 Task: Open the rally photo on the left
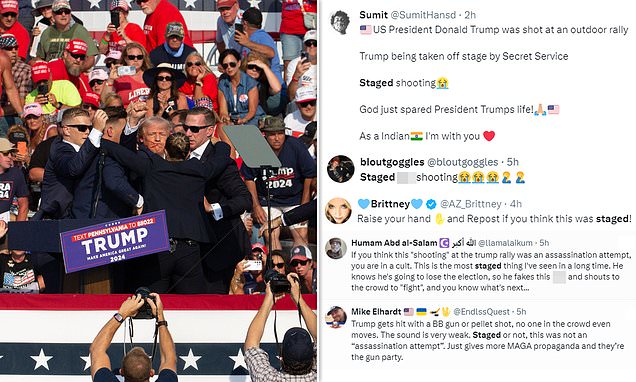point(158,191)
